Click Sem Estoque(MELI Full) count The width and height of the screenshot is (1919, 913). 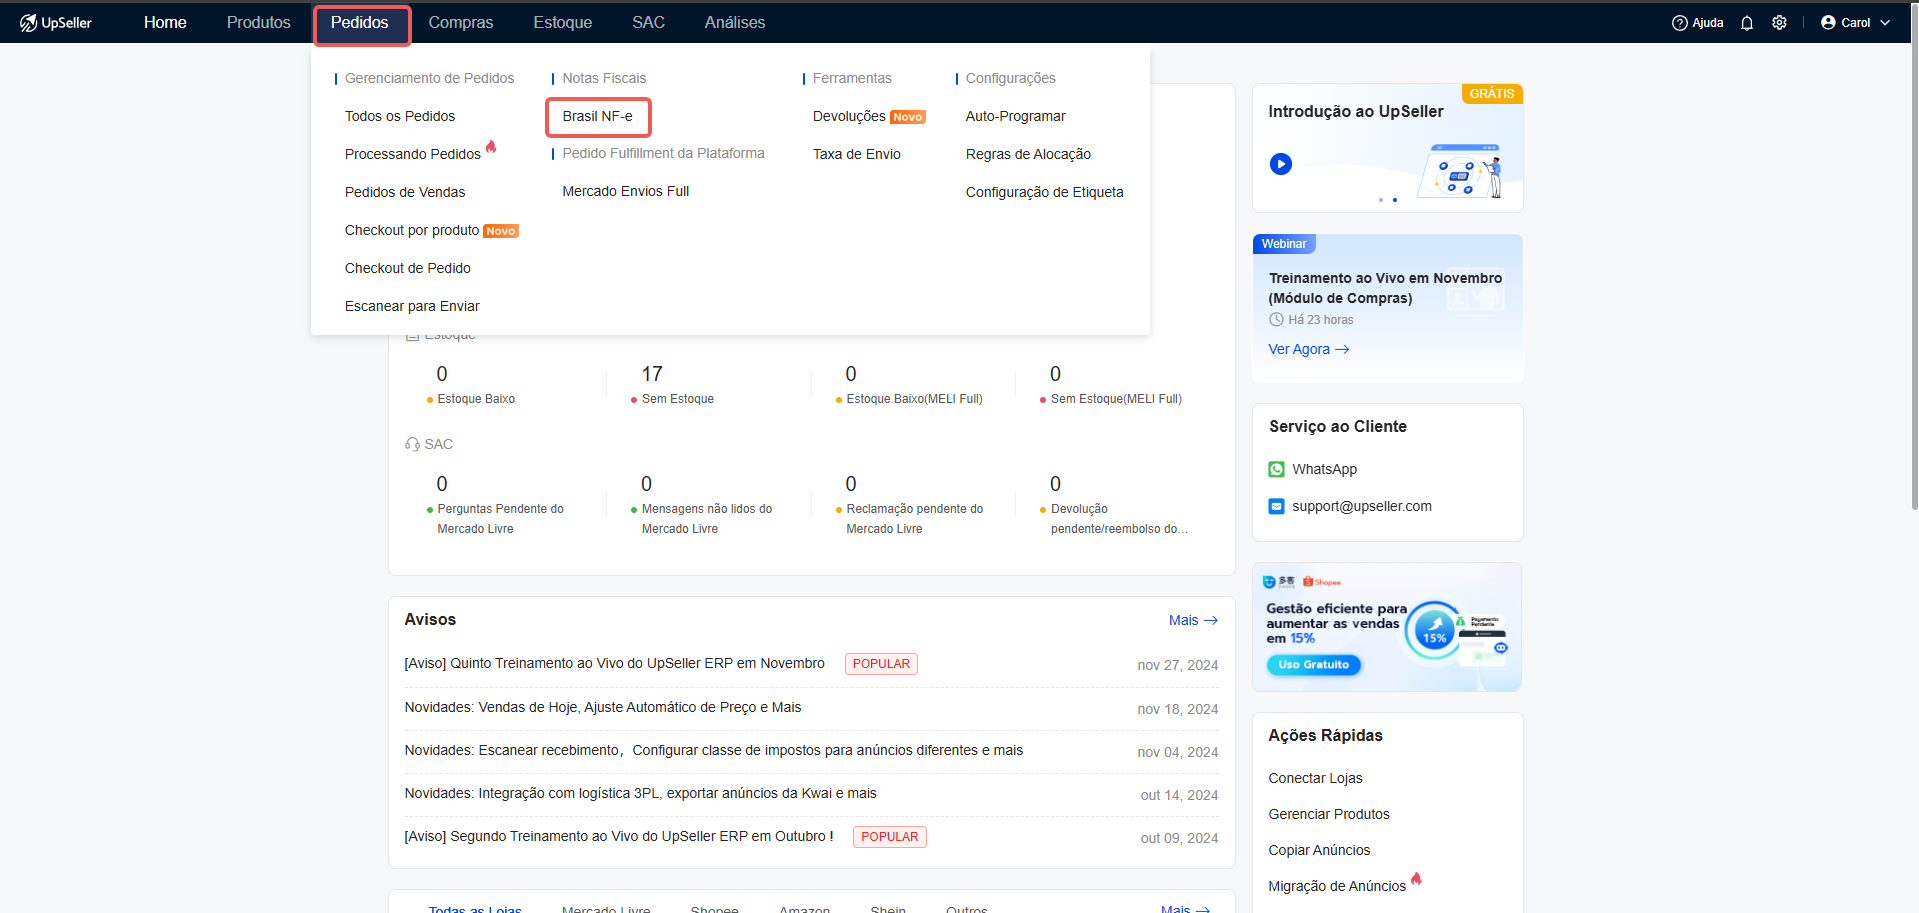1055,374
